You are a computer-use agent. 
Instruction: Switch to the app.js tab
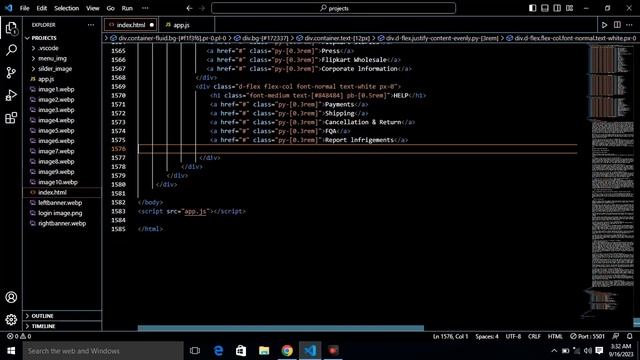tap(181, 25)
